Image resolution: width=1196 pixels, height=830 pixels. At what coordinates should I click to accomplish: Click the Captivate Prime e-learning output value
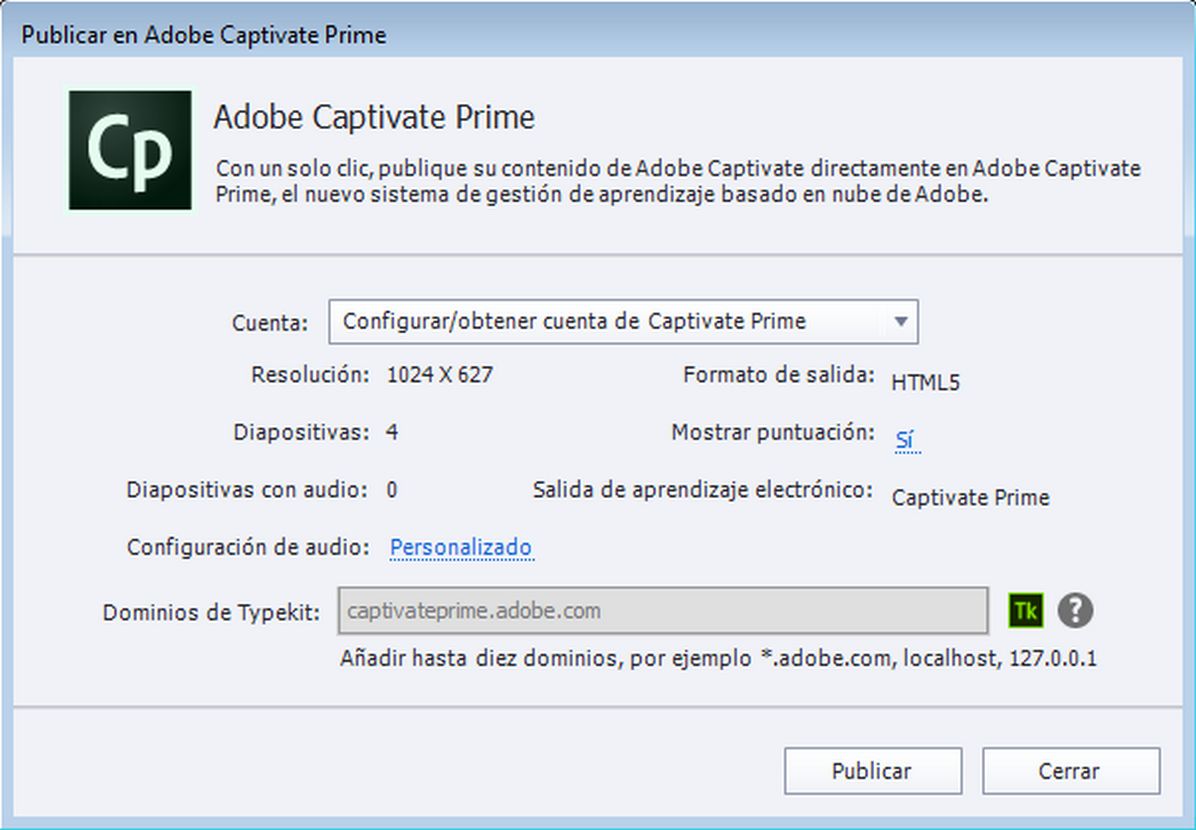pyautogui.click(x=970, y=497)
